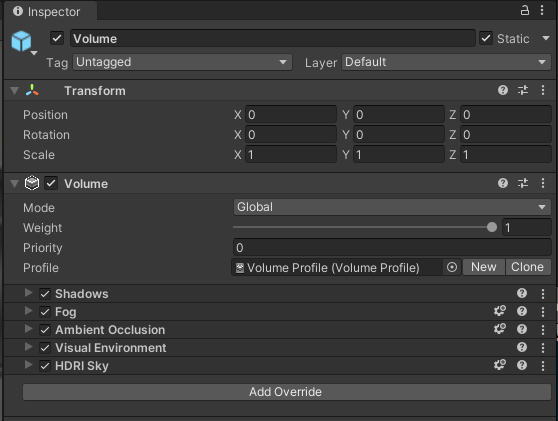Uncheck the Ambient Occlusion override
This screenshot has width=558, height=421.
[45, 330]
